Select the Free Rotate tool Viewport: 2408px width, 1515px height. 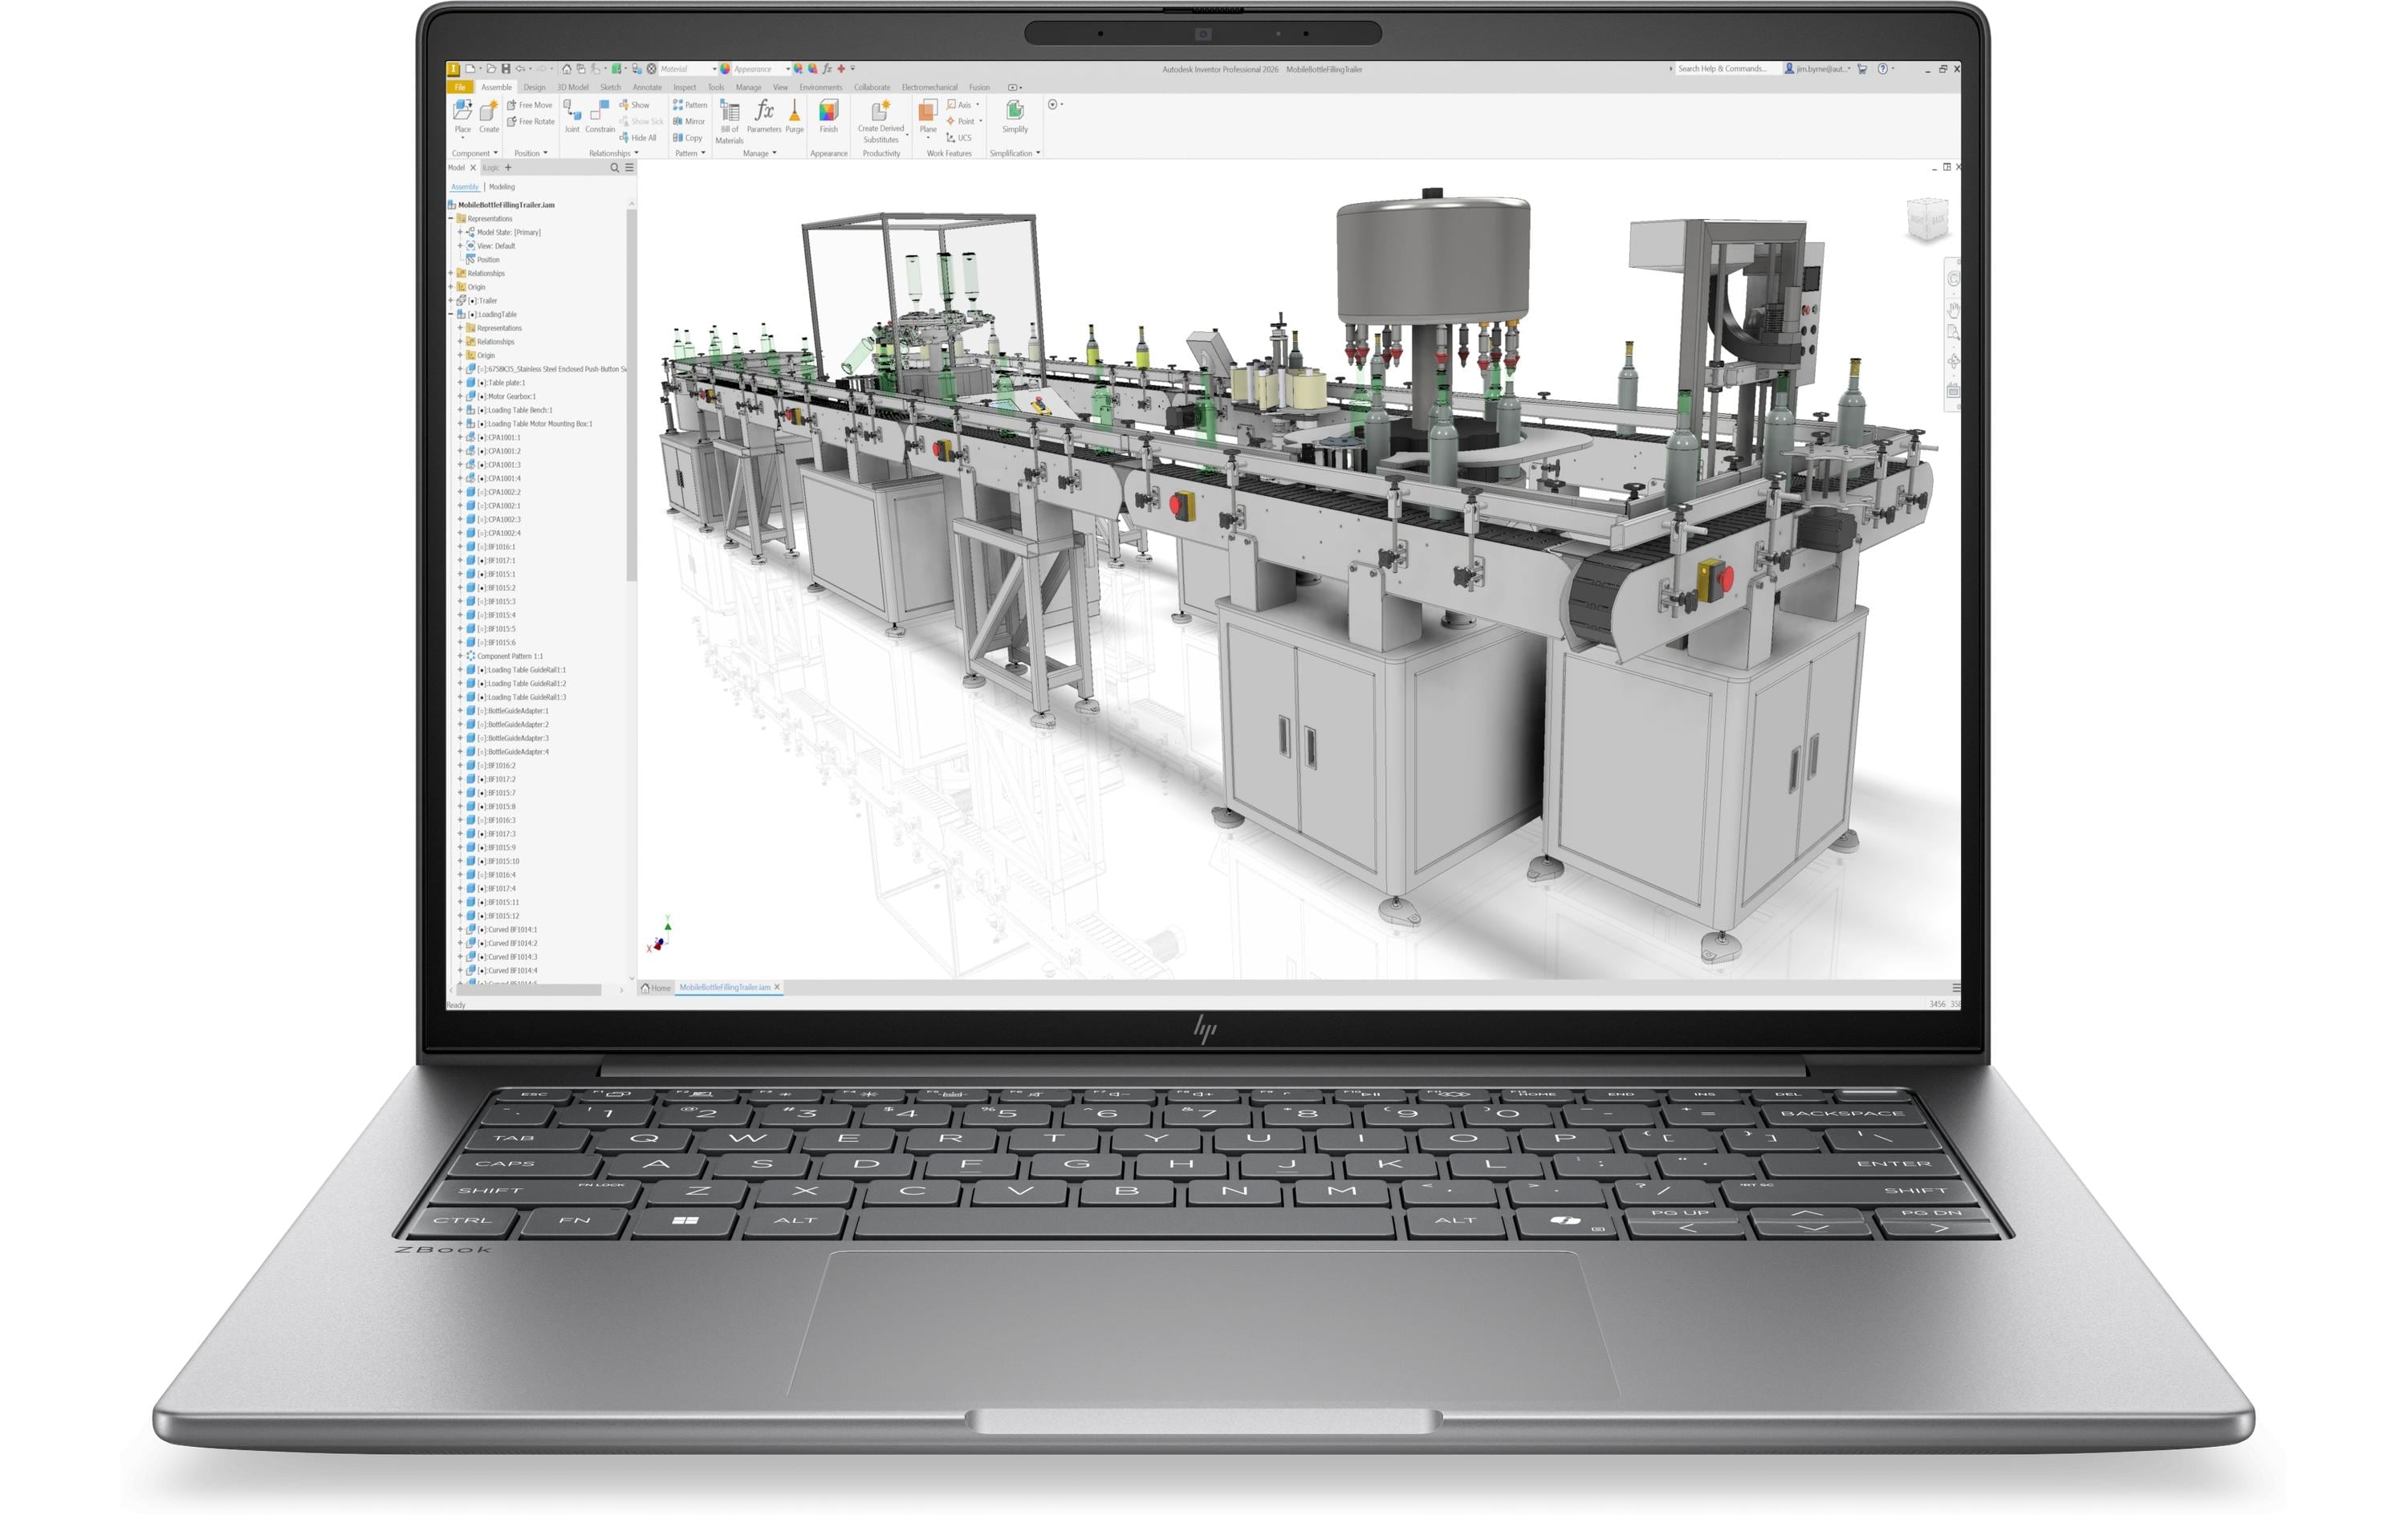coord(530,121)
